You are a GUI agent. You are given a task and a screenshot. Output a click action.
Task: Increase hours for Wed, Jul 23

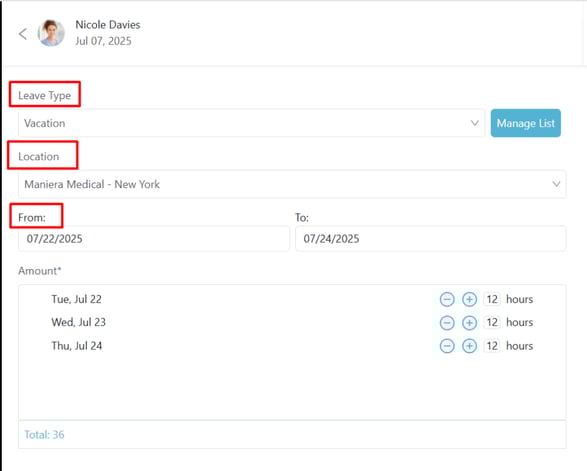pyautogui.click(x=469, y=323)
